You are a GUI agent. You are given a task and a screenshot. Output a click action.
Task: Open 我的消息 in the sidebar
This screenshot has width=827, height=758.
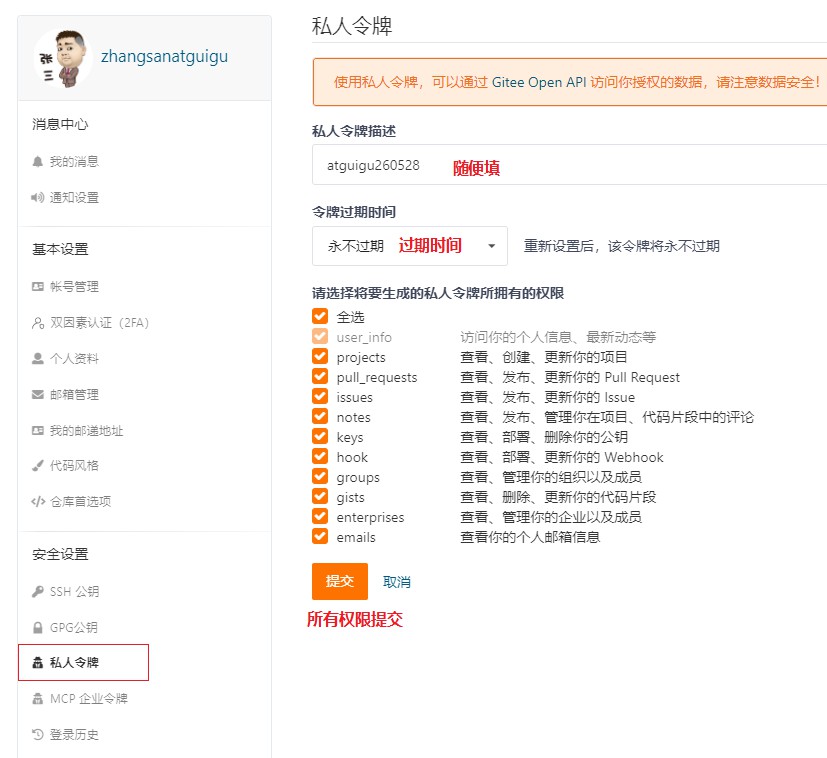74,161
